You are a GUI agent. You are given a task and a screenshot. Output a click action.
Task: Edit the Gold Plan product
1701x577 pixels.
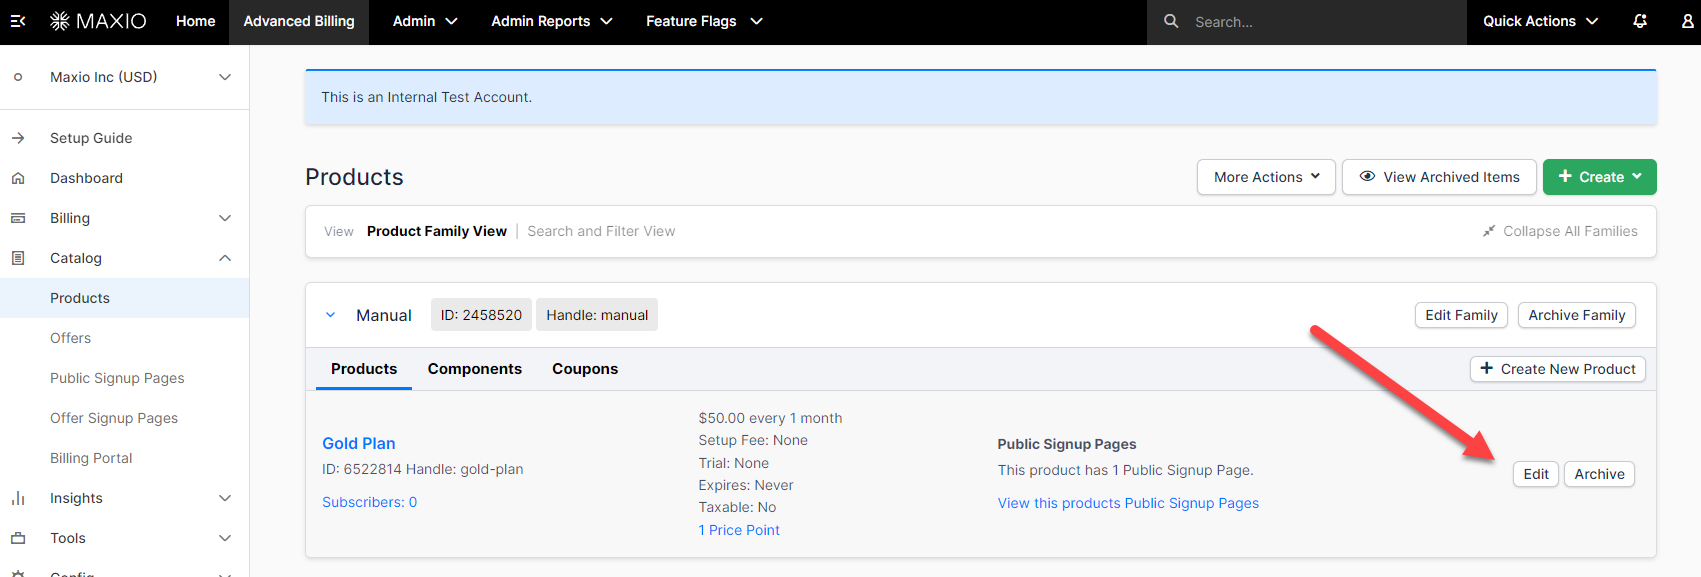click(1535, 474)
